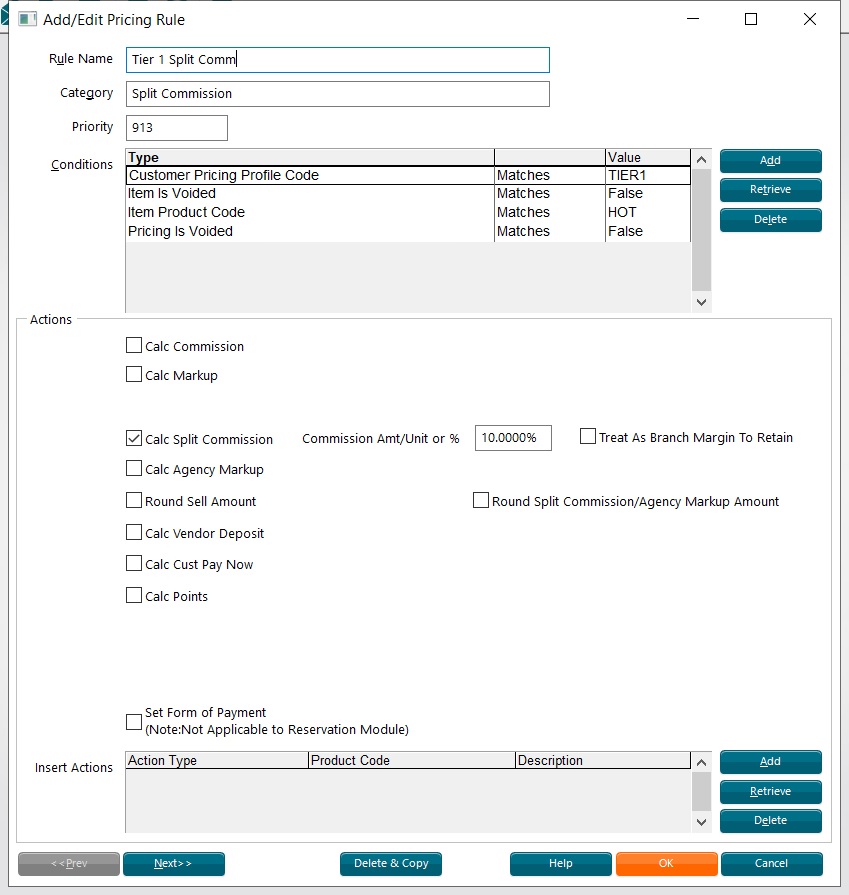Check the Calc Vendor Deposit option
849x895 pixels.
[x=134, y=533]
